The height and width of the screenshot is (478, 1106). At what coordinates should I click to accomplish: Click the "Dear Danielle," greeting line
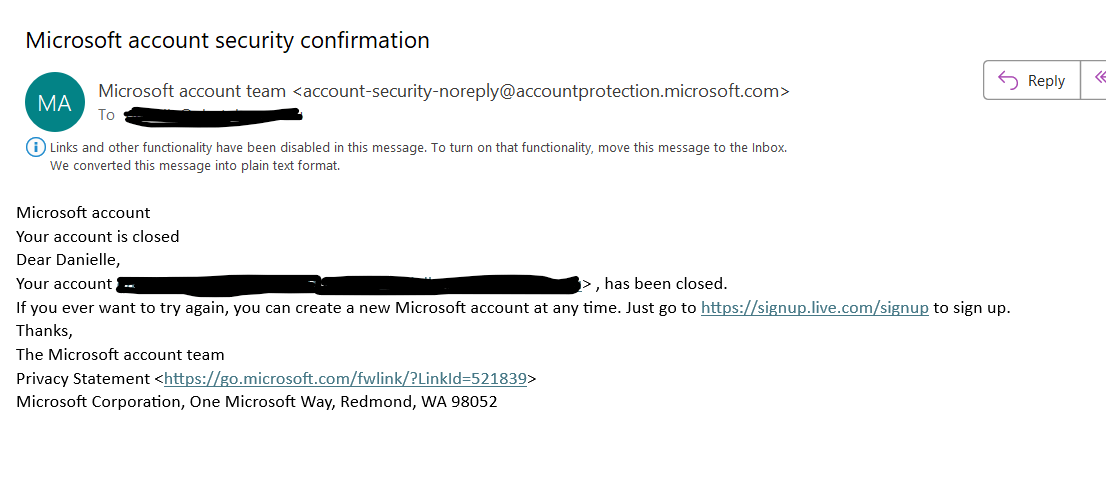coord(68,260)
